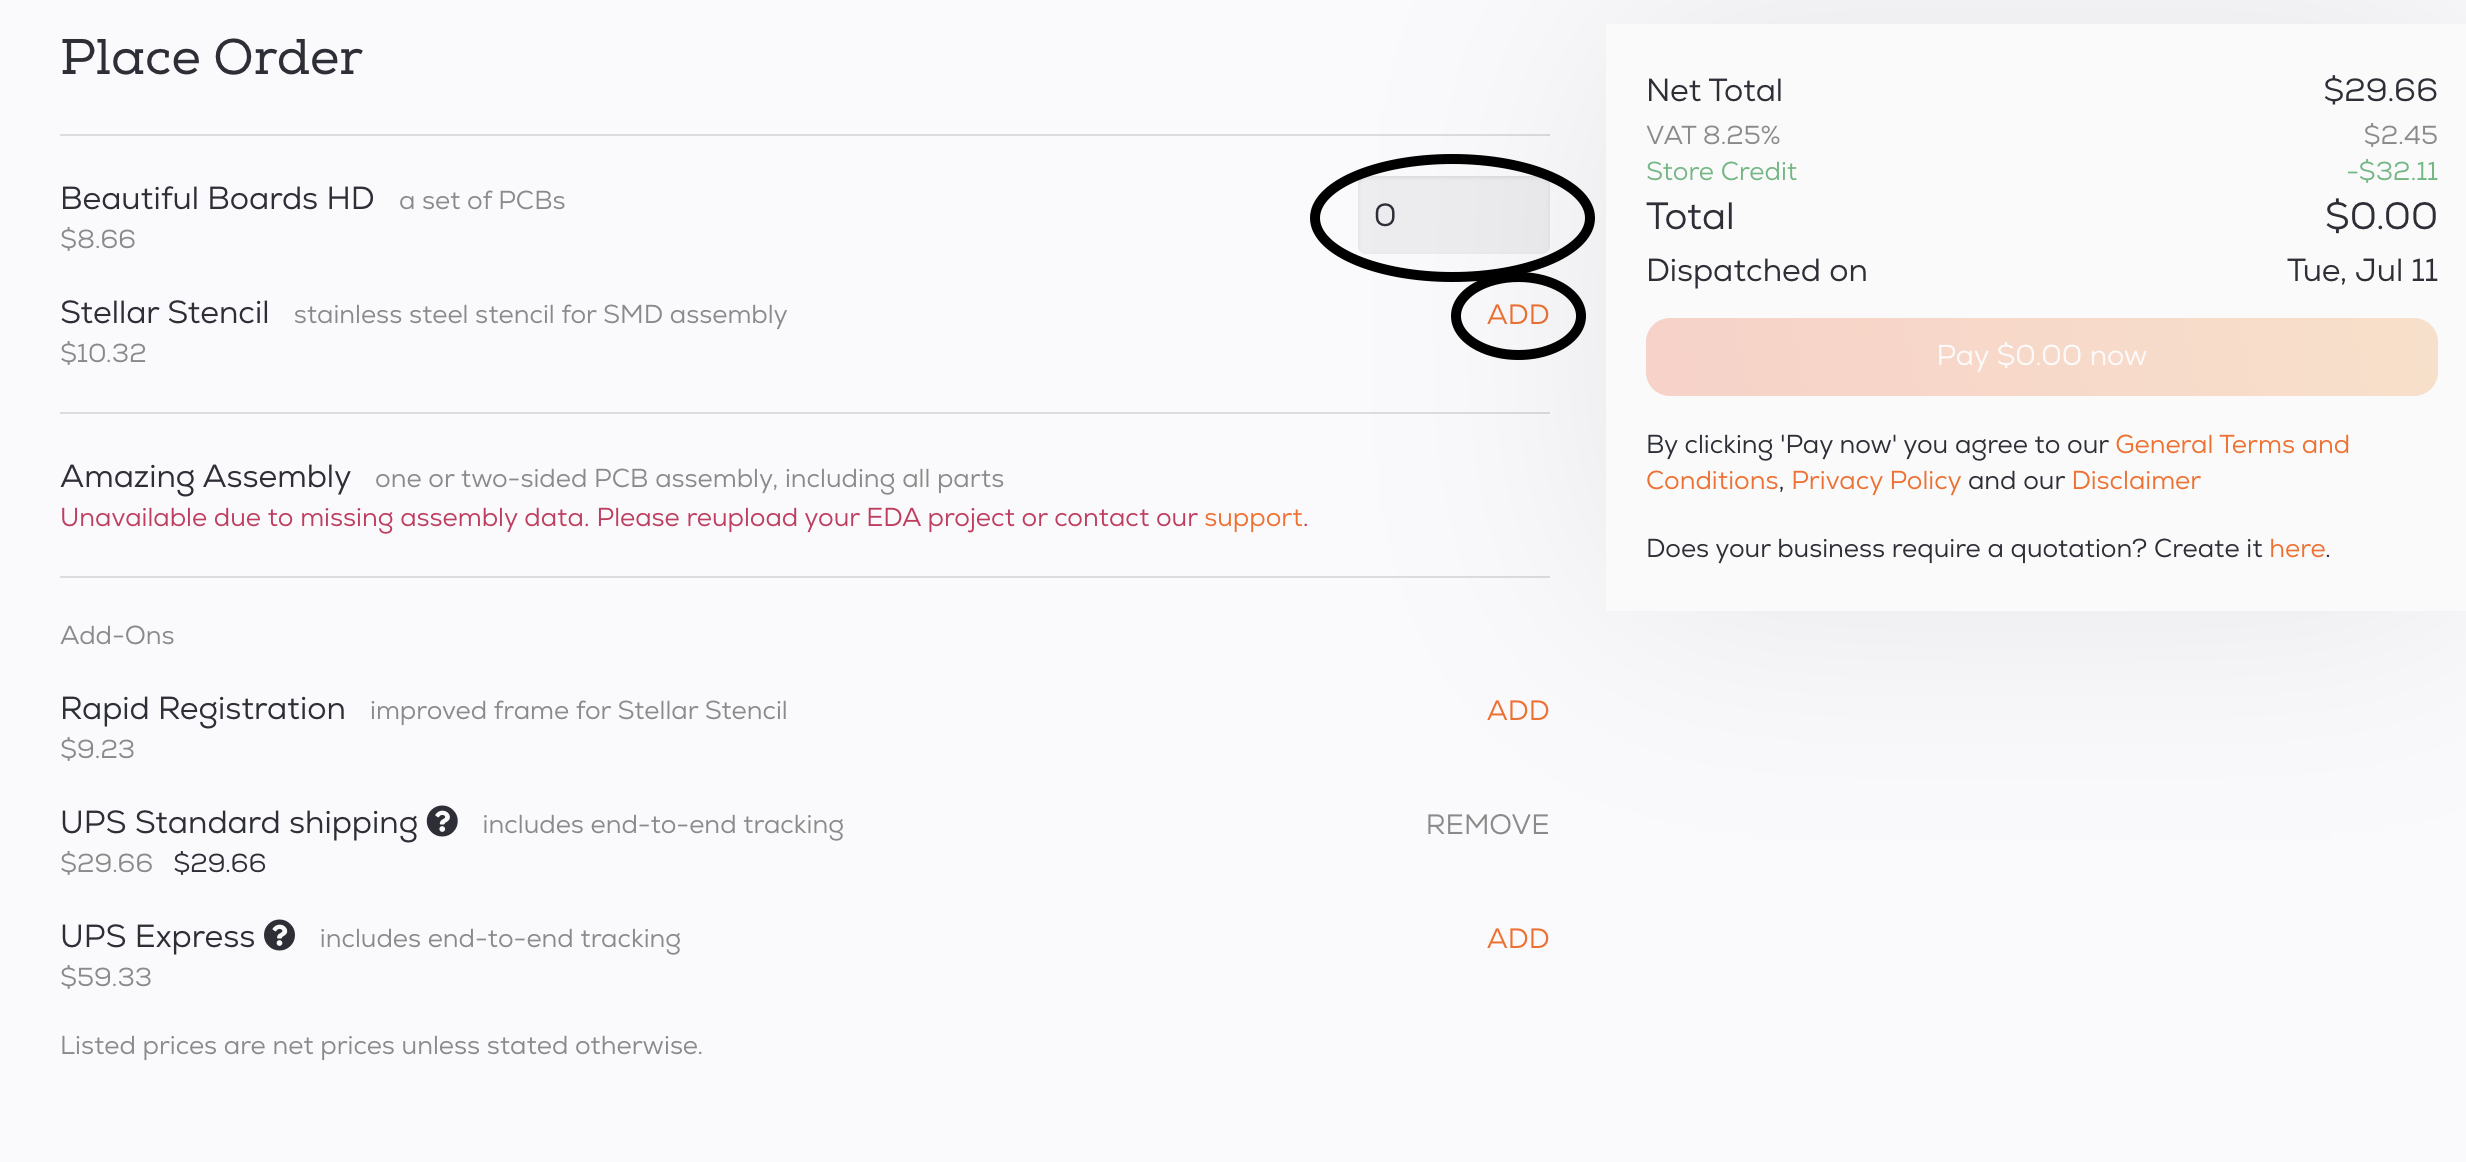
Task: Click the UPS Standard shipping label
Action: click(239, 822)
